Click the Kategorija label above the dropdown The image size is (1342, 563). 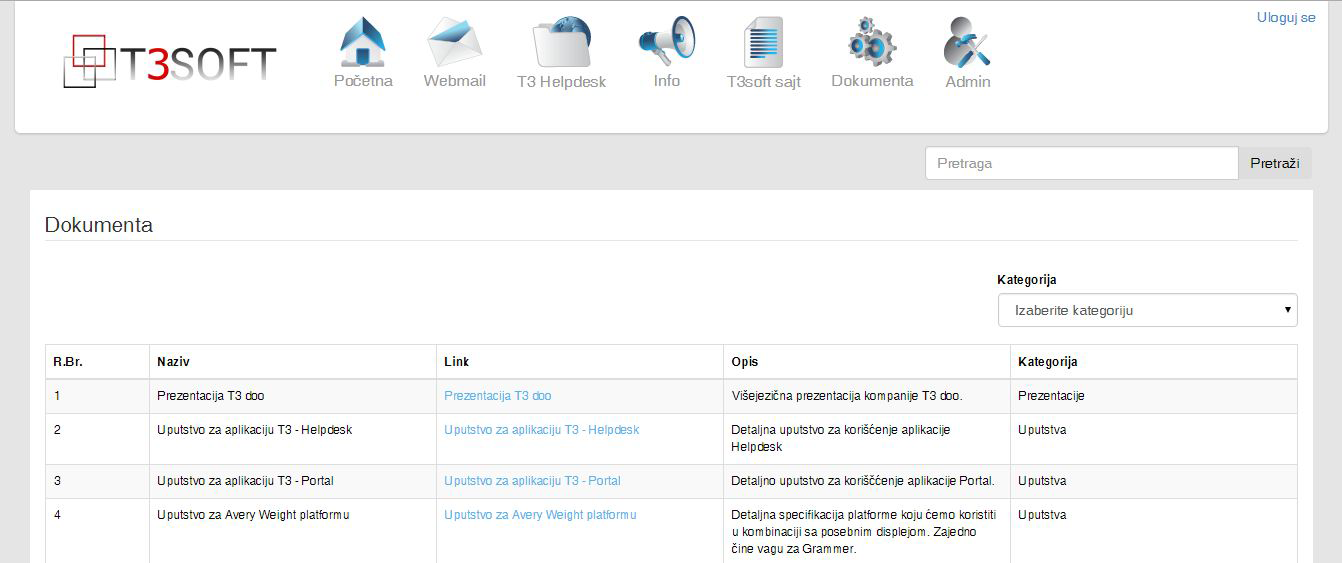1027,280
